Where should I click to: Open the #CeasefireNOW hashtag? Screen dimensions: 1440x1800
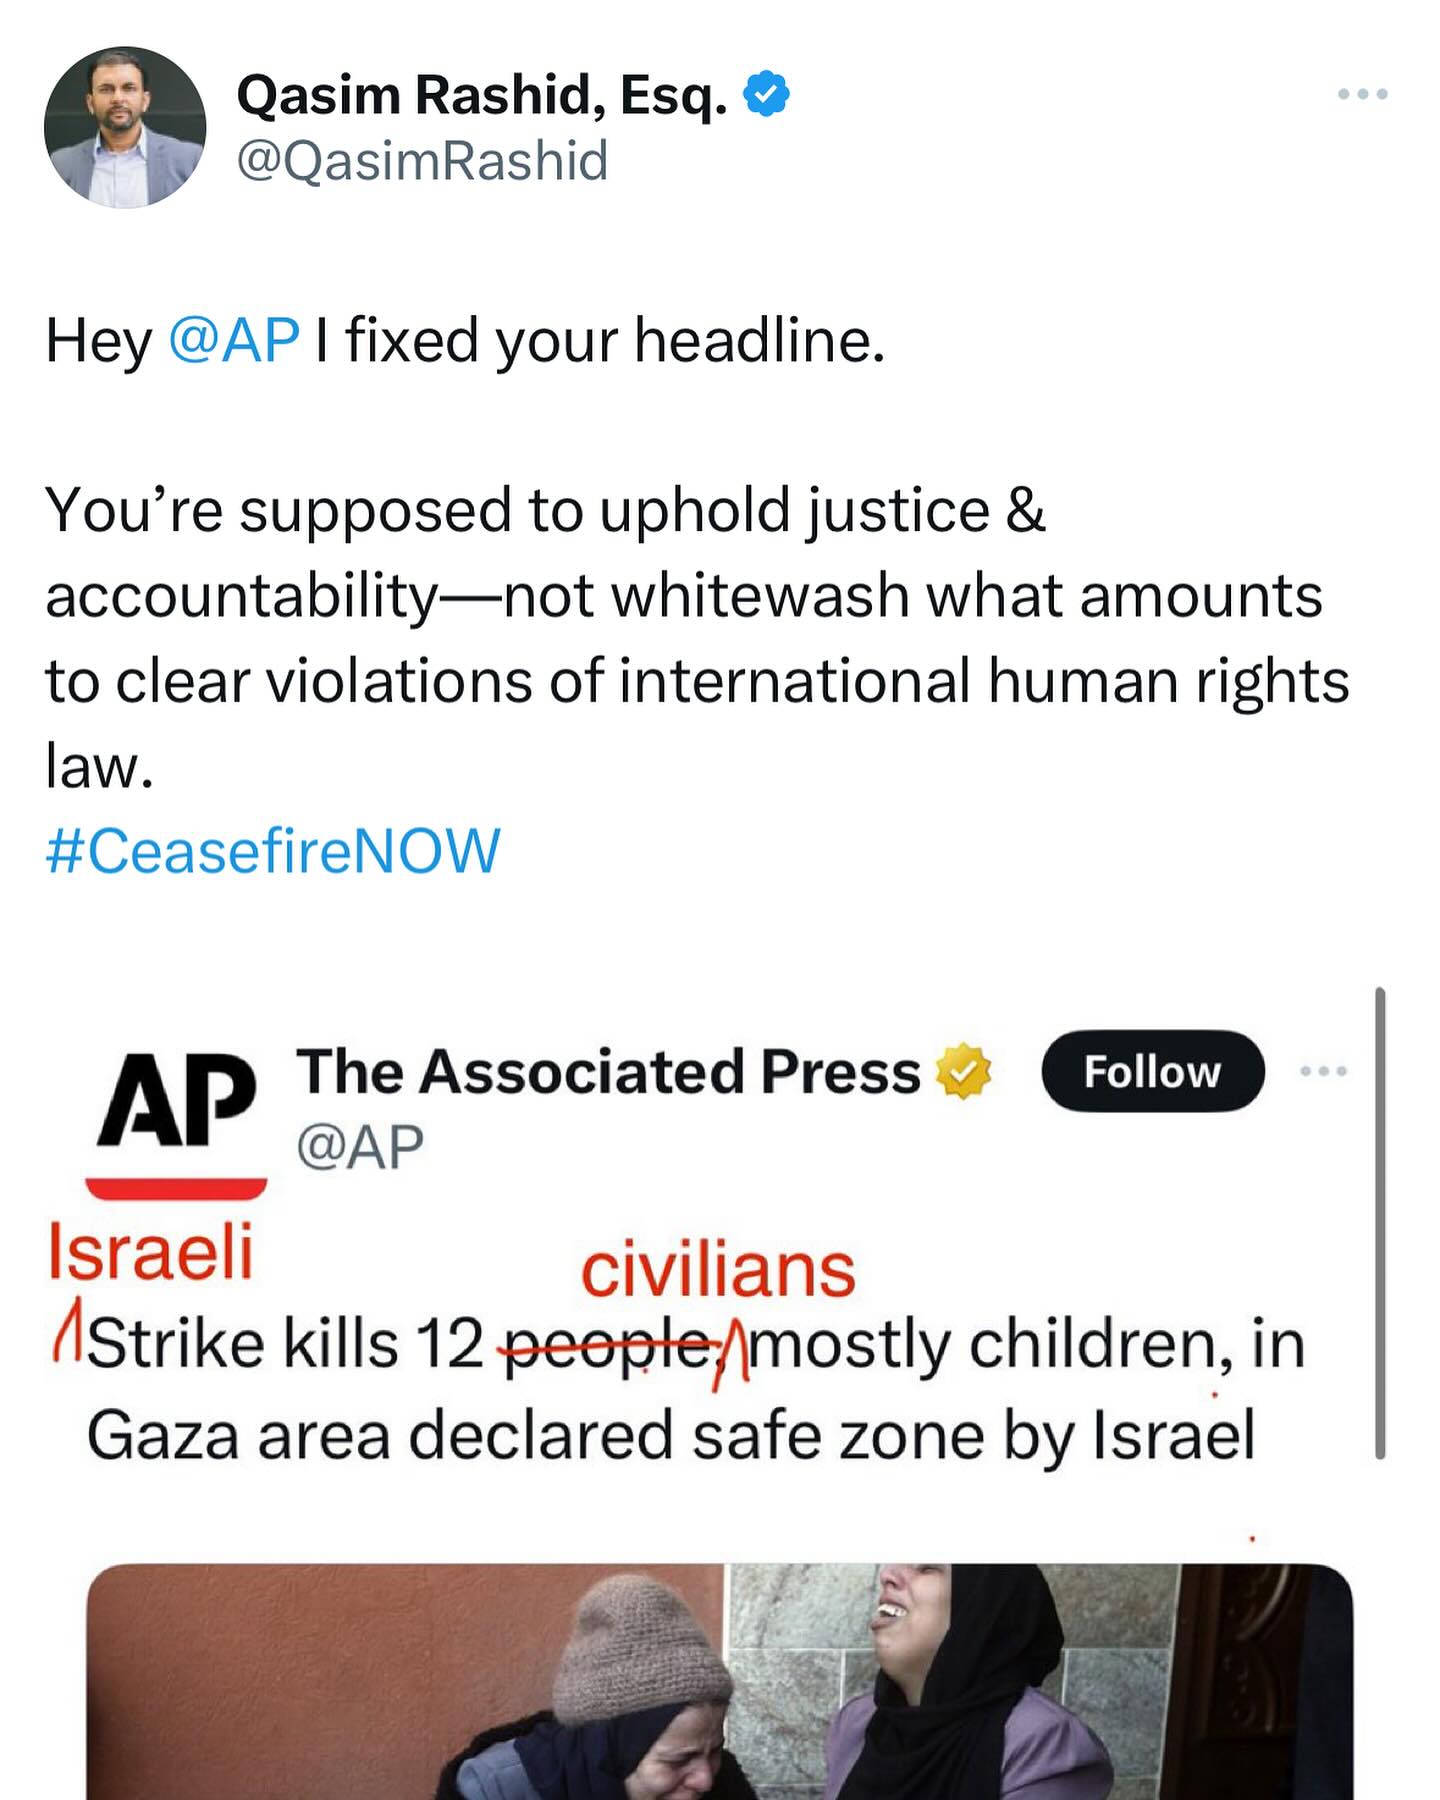pyautogui.click(x=272, y=851)
